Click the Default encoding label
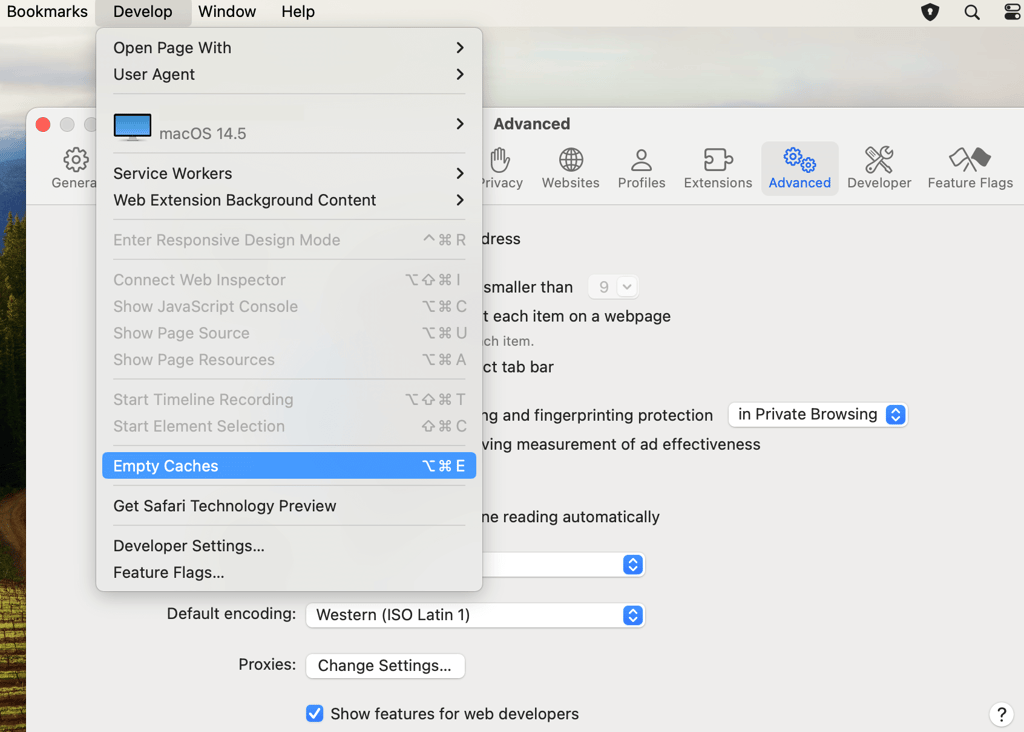Viewport: 1024px width, 732px height. 231,614
